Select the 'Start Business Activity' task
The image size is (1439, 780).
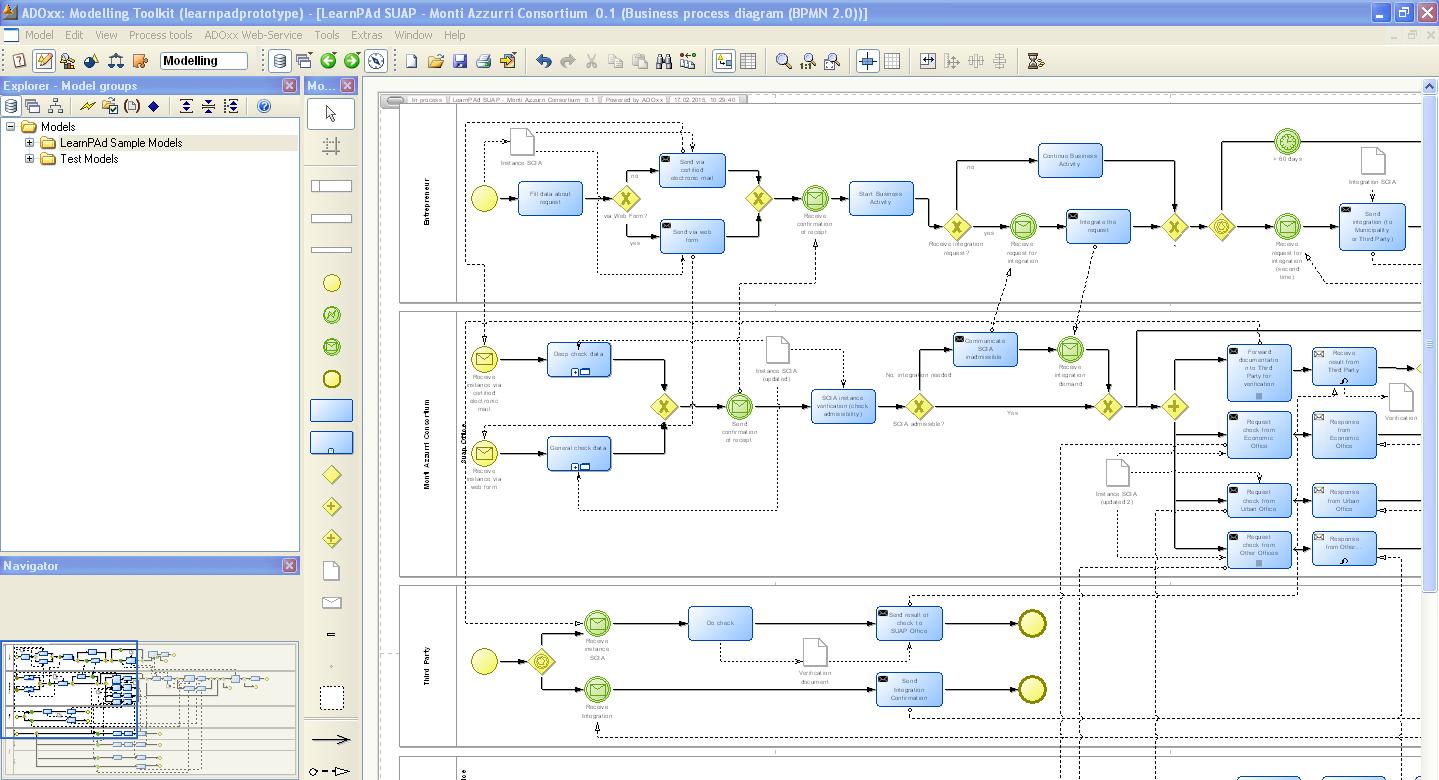click(x=881, y=198)
